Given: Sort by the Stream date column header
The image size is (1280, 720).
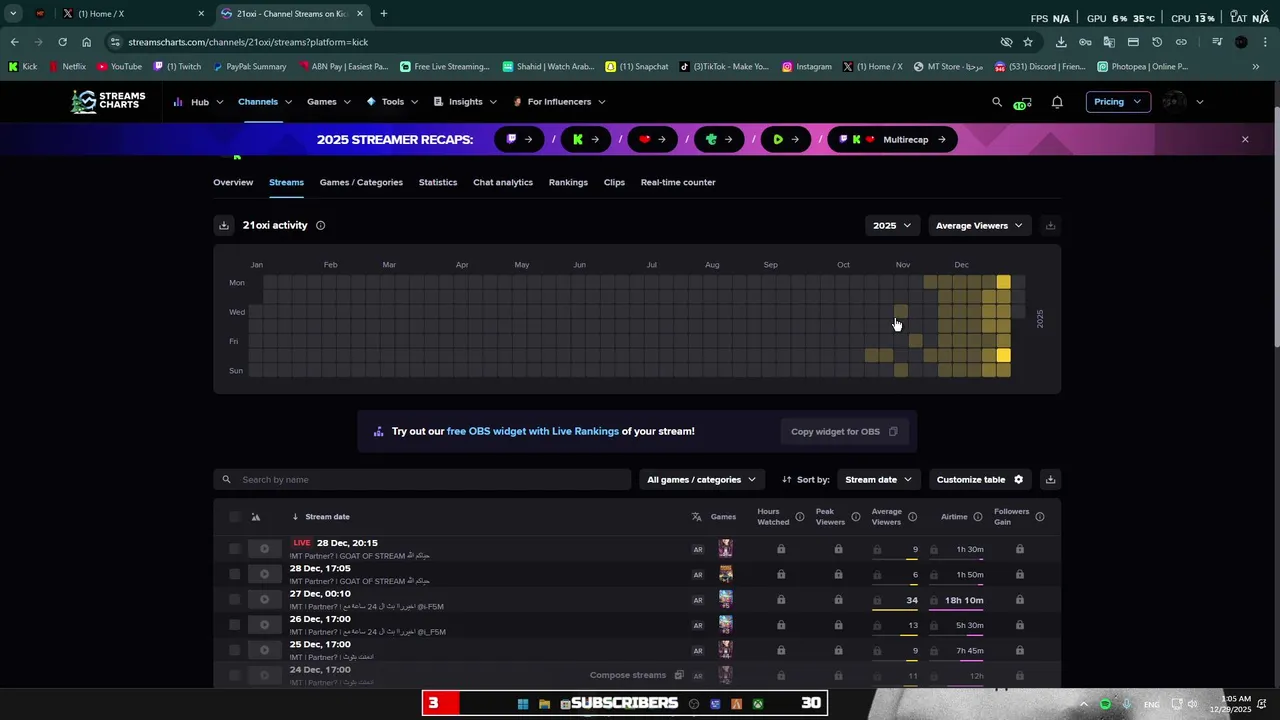Looking at the screenshot, I should tap(327, 517).
